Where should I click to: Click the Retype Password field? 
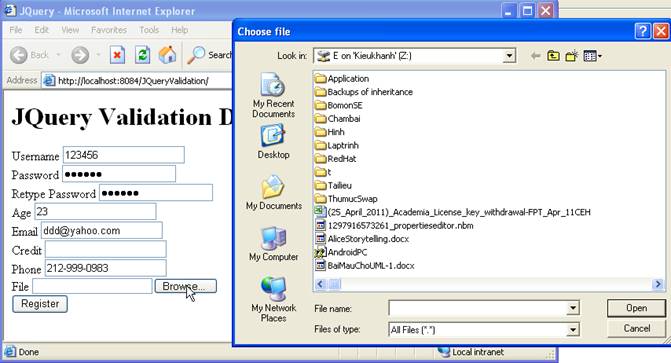pyautogui.click(x=156, y=193)
